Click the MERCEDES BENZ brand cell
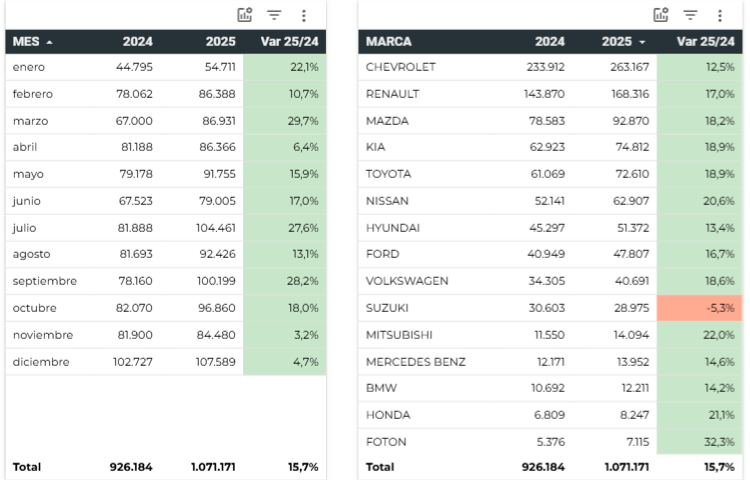 click(x=416, y=362)
